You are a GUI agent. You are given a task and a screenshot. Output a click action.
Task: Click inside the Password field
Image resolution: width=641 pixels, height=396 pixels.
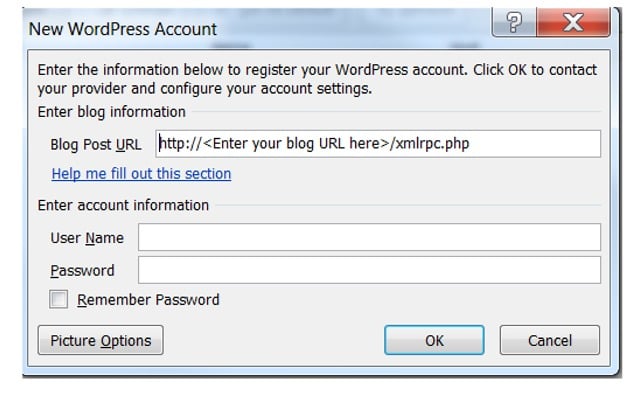[369, 270]
